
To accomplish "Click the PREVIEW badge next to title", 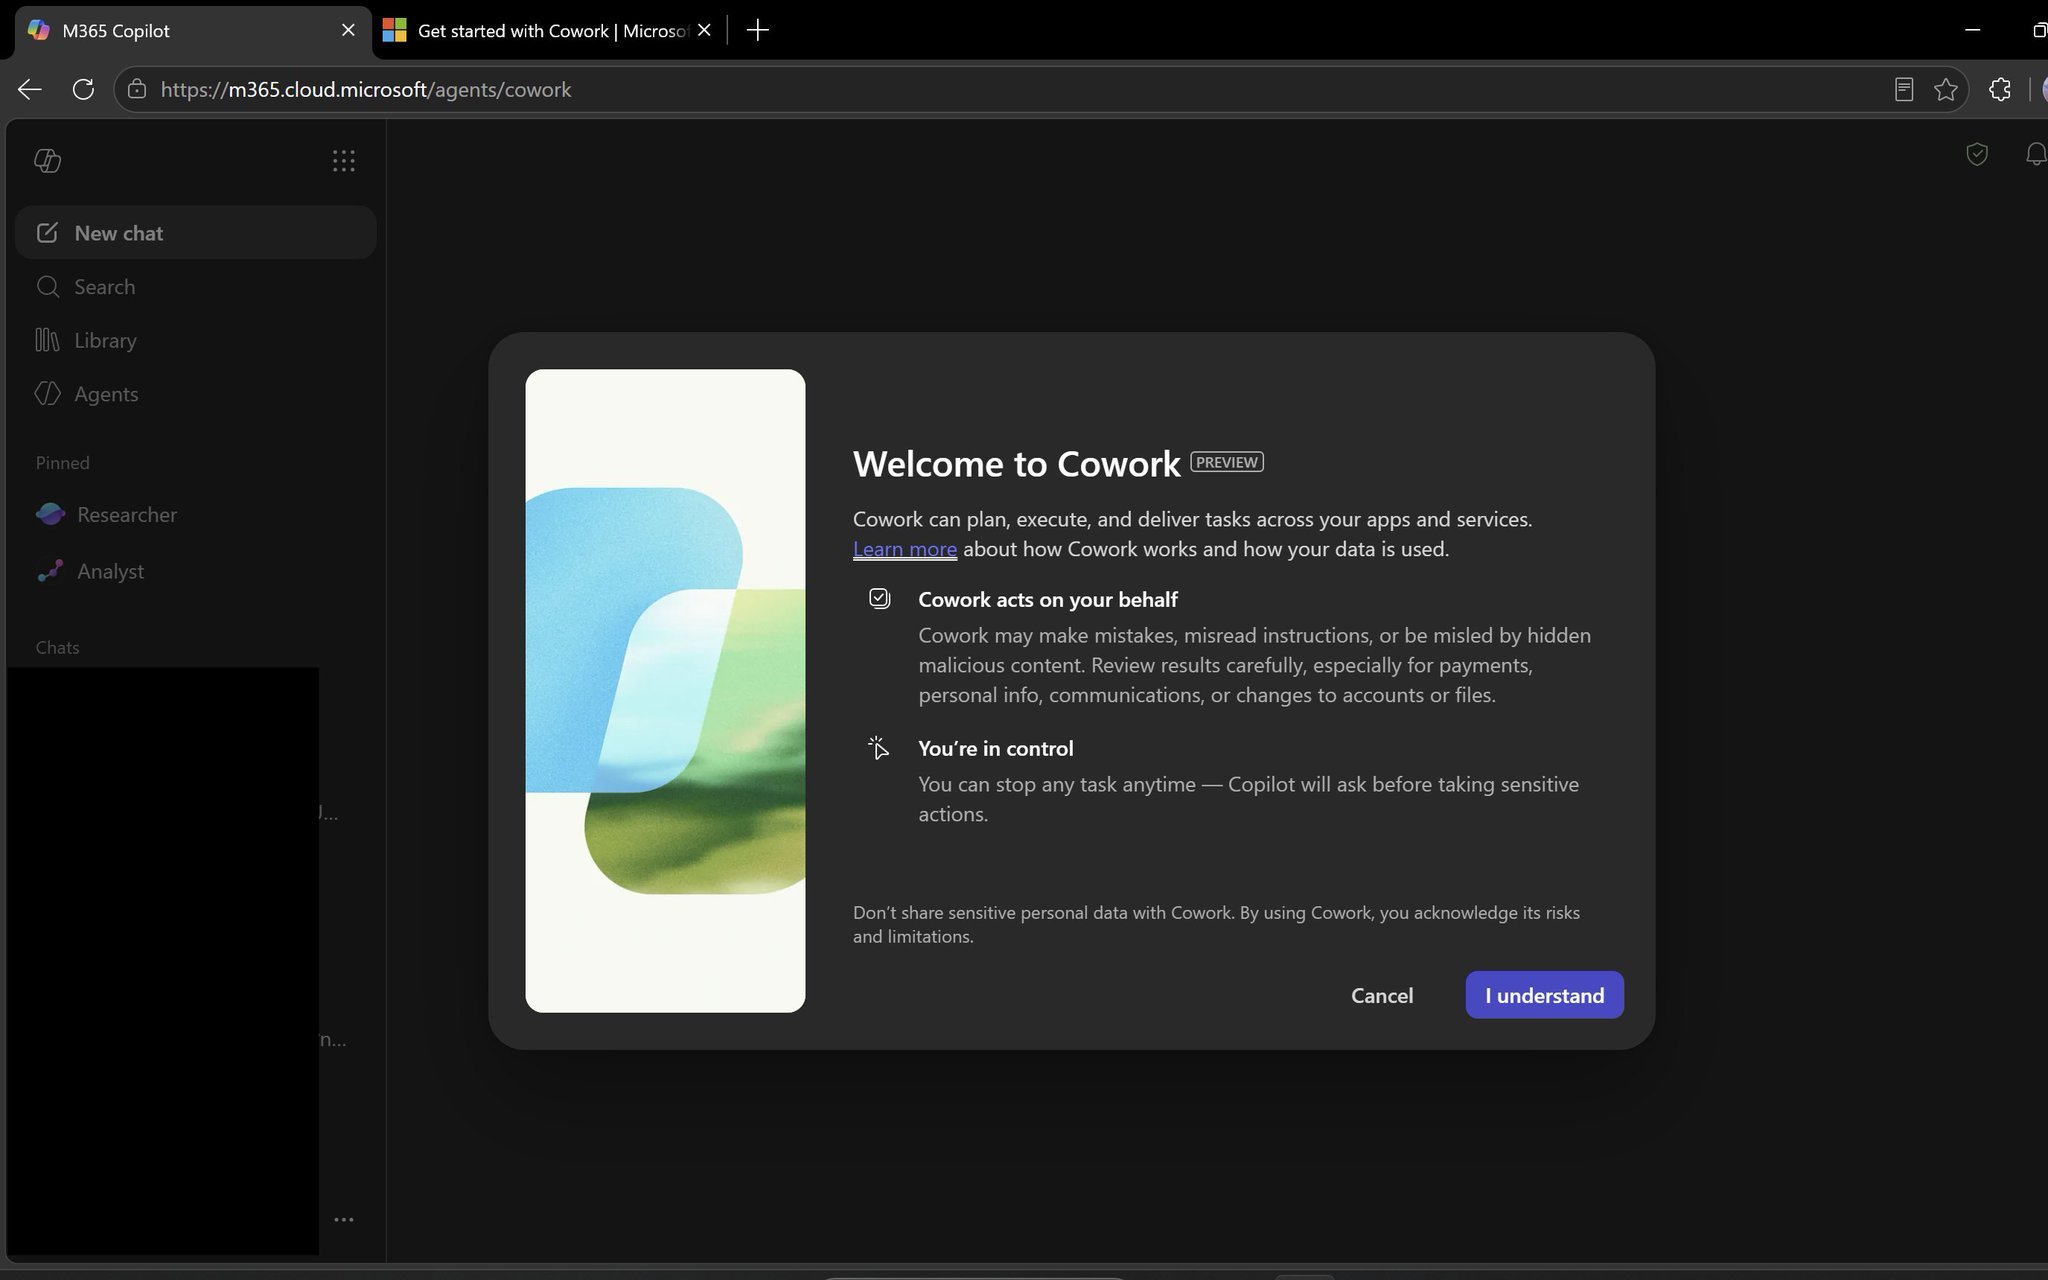I will click(x=1227, y=462).
